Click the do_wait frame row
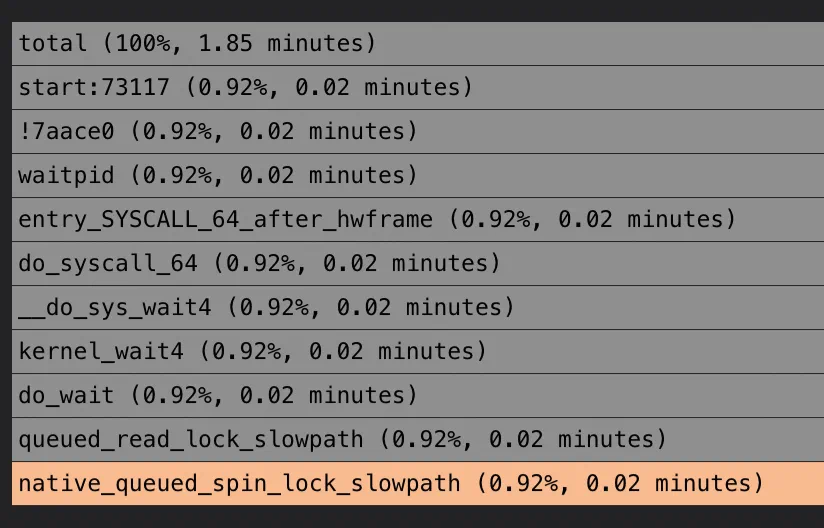824x528 pixels. [x=412, y=395]
